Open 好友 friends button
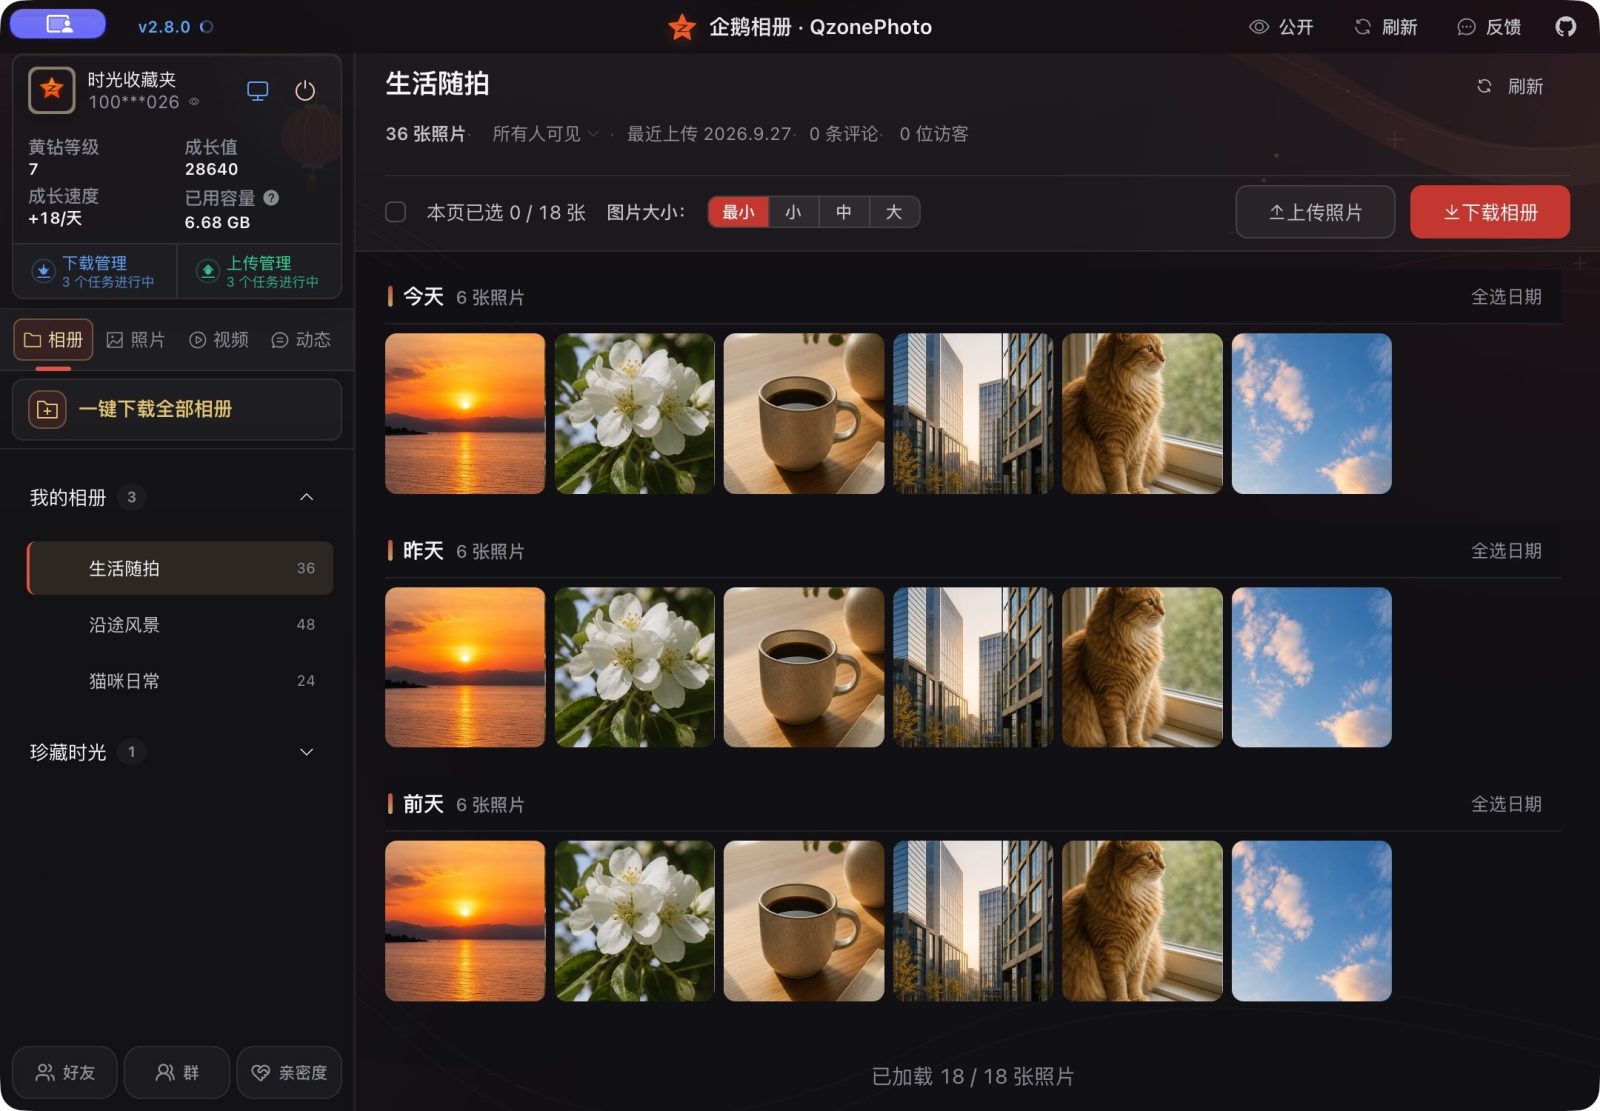Image resolution: width=1600 pixels, height=1111 pixels. click(65, 1073)
